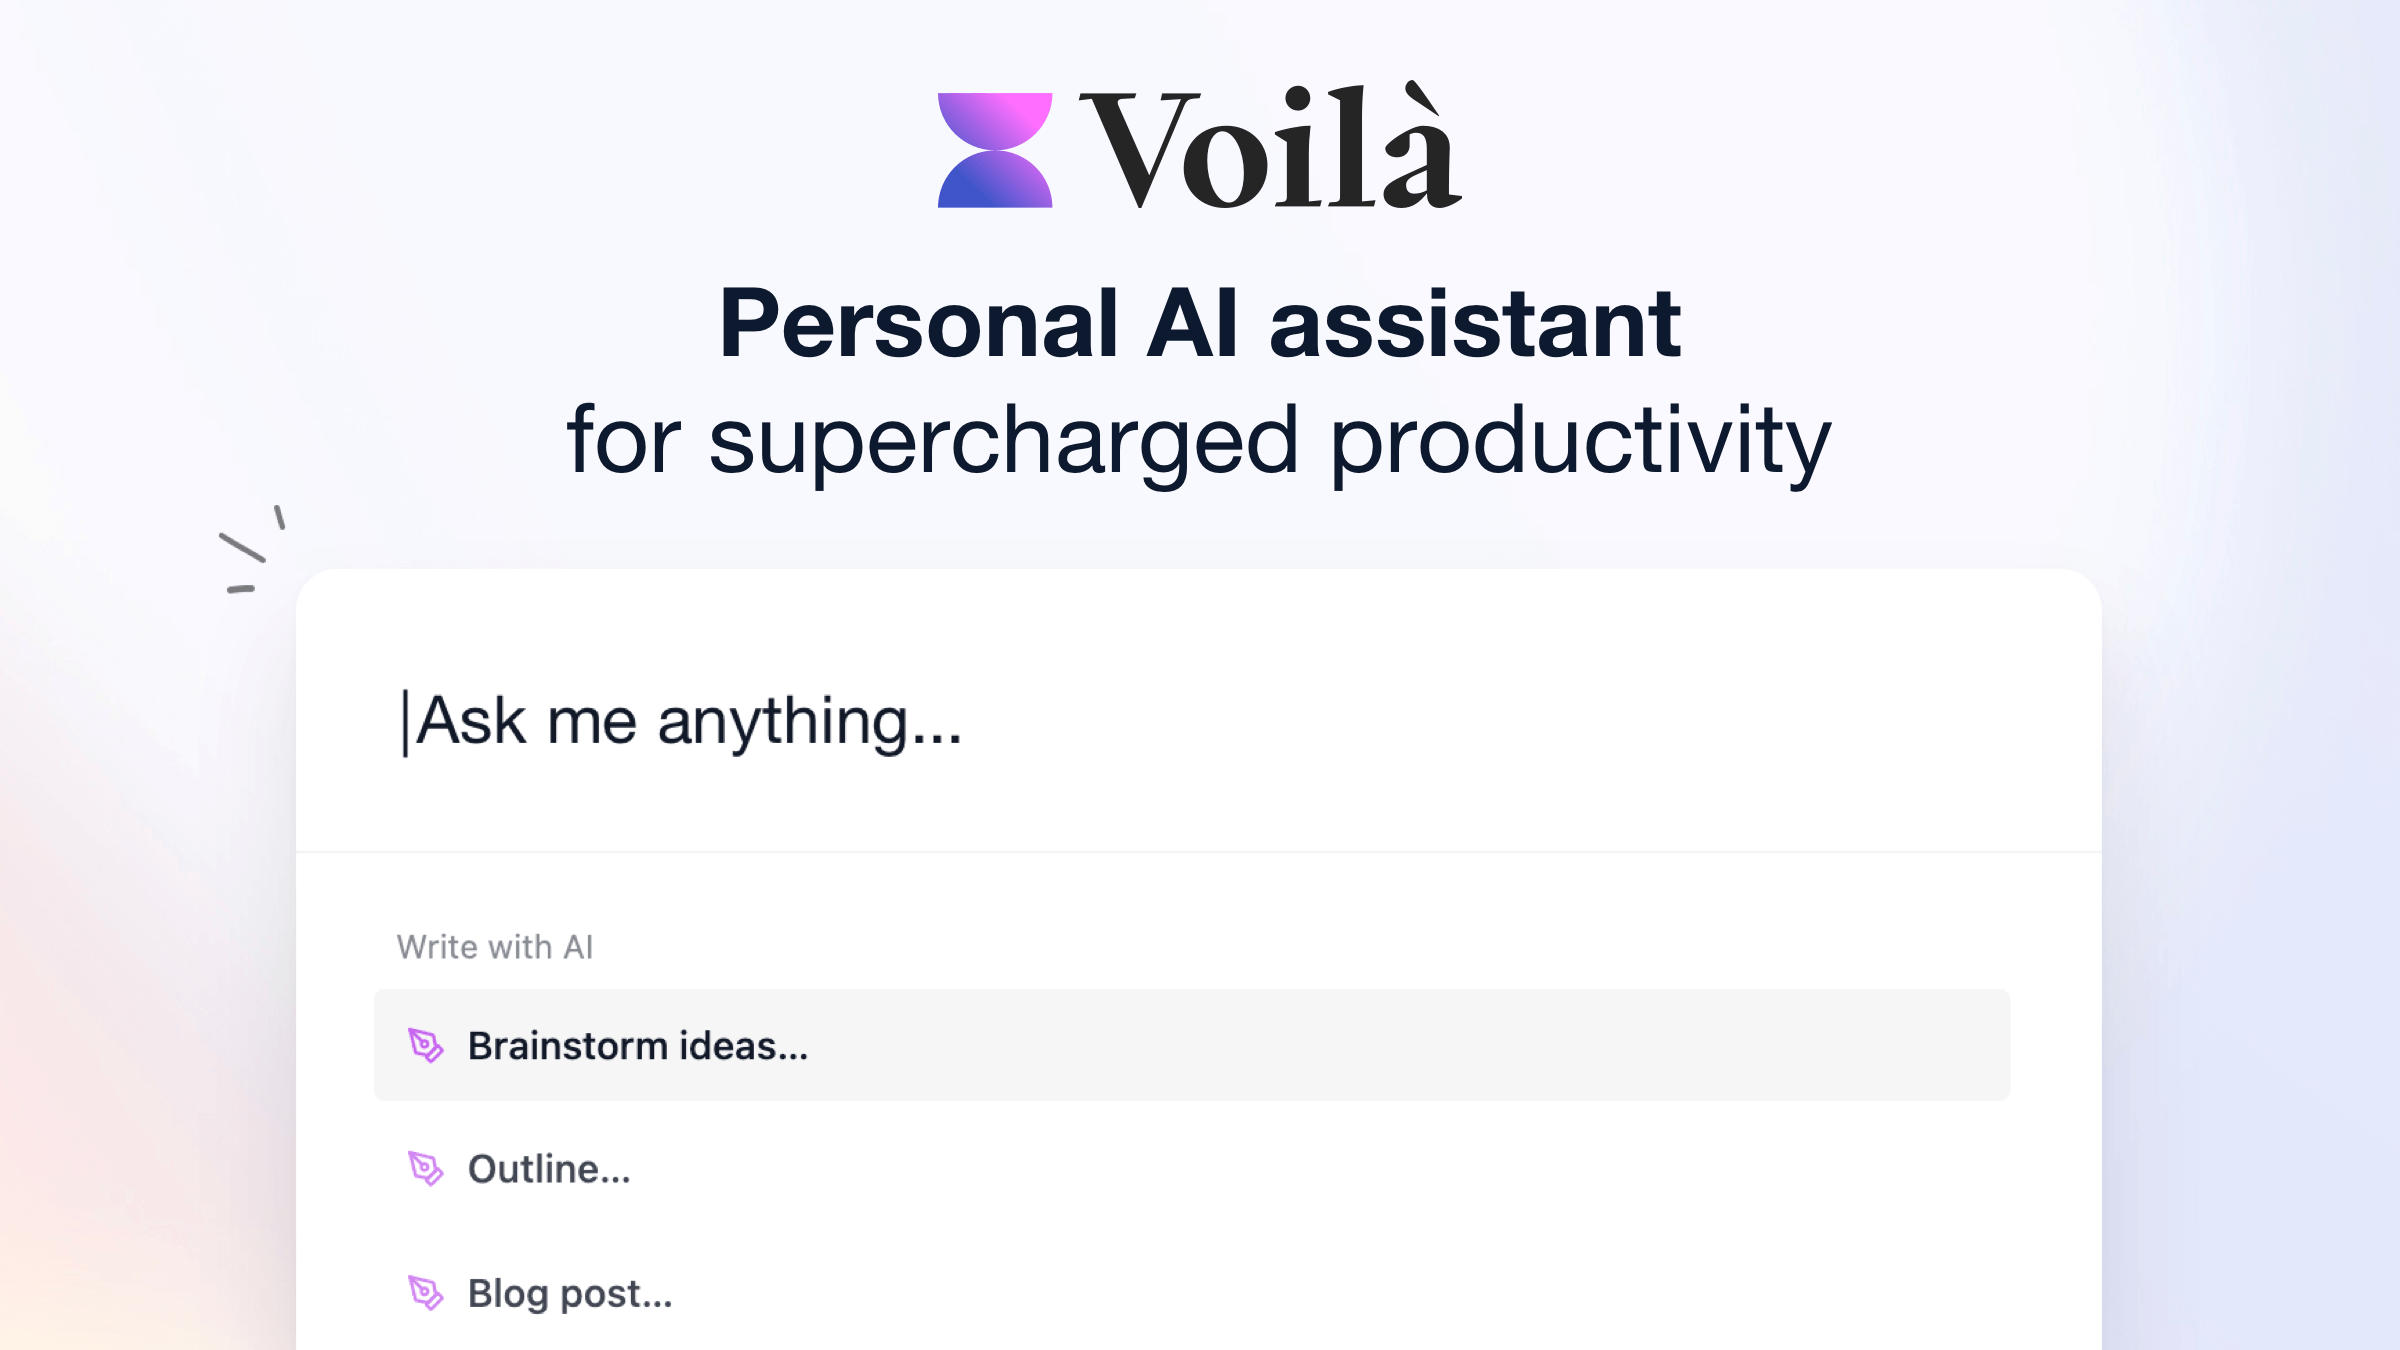
Task: Click the word AI in the bold headline
Action: click(1192, 324)
